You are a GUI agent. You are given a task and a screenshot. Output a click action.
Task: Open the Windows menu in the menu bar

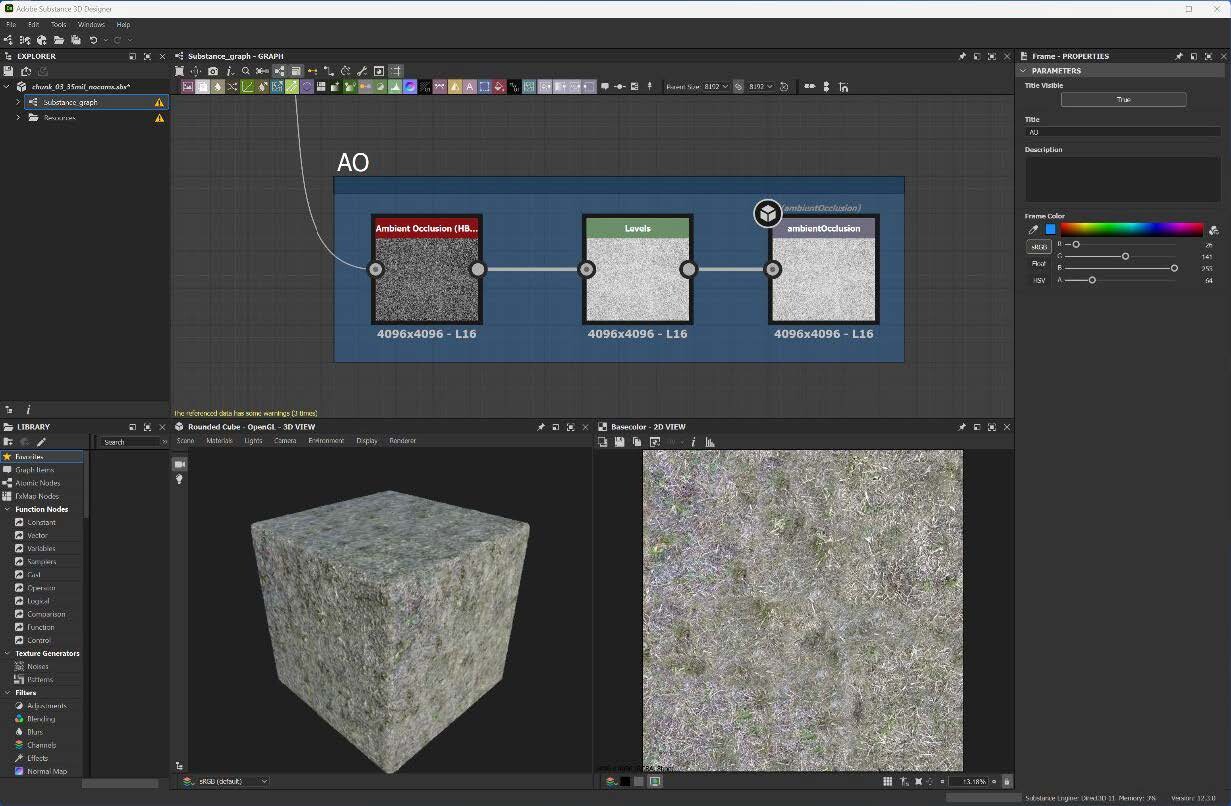[x=92, y=24]
